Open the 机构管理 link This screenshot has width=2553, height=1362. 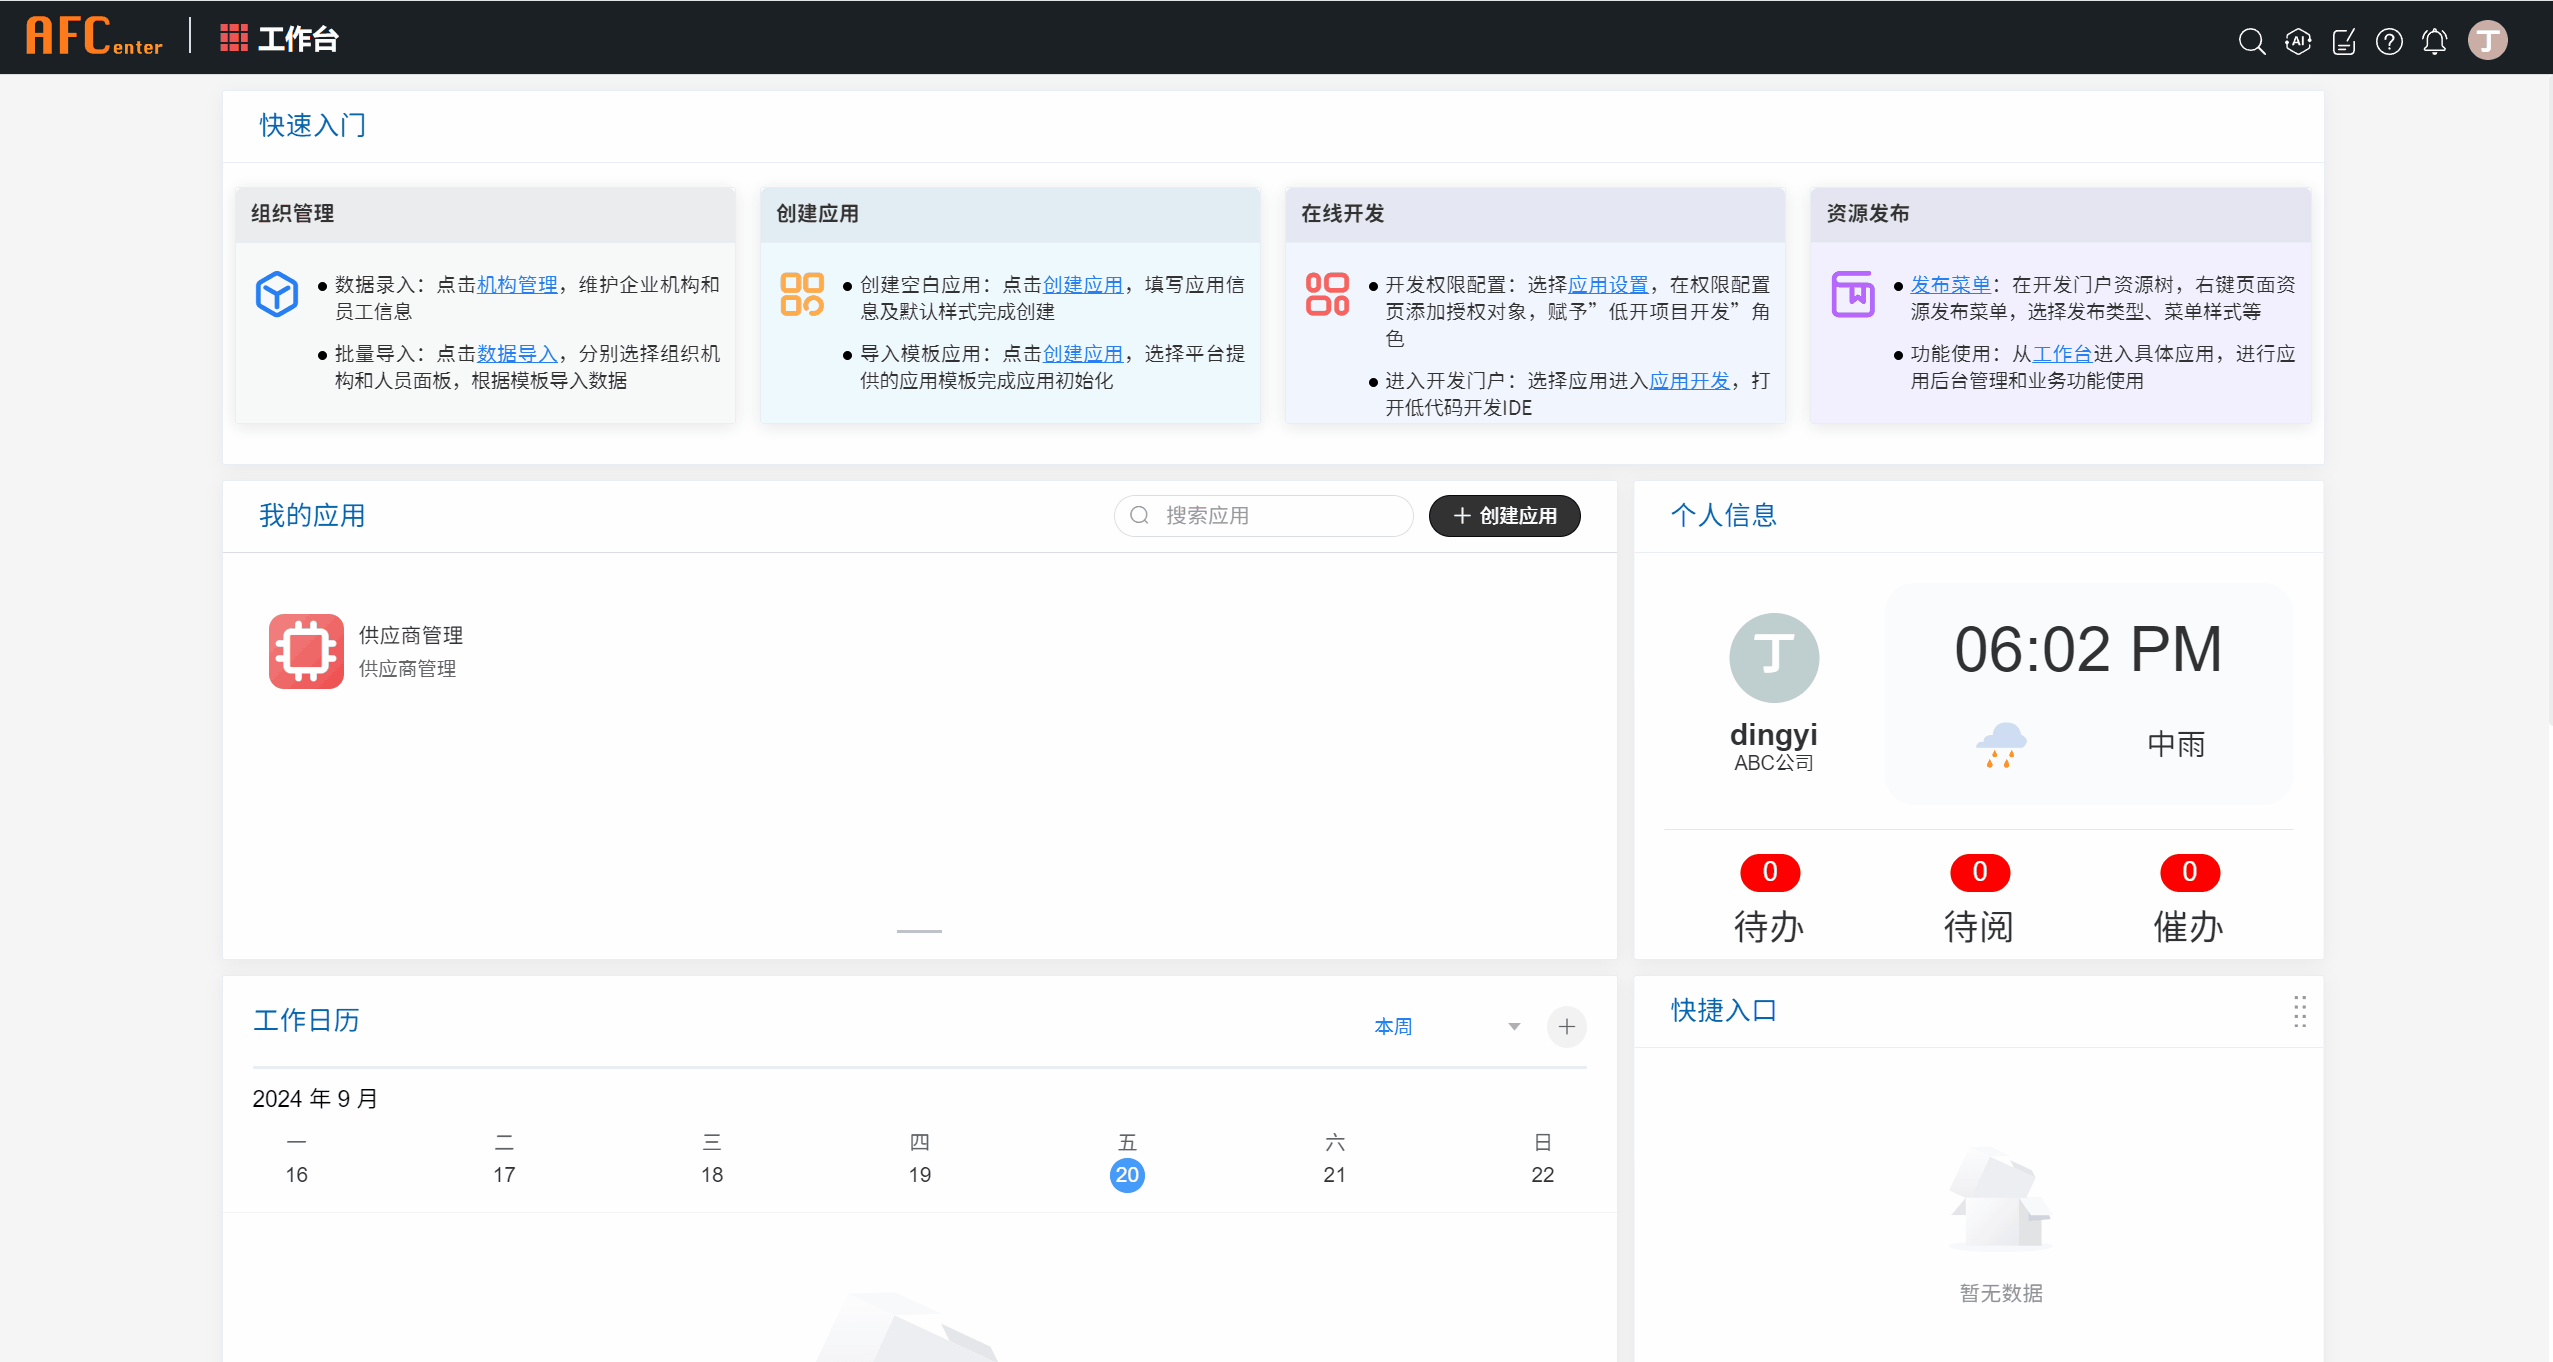click(x=517, y=285)
